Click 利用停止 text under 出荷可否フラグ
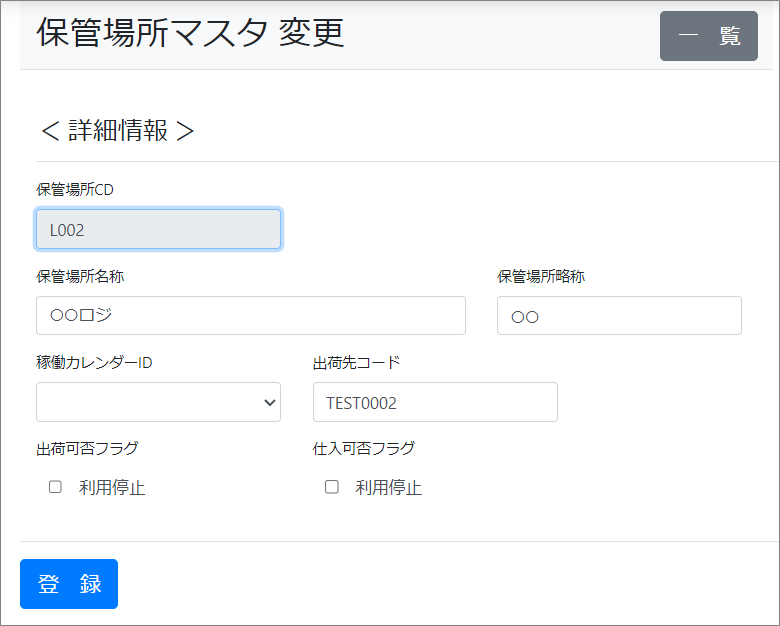This screenshot has height=626, width=780. click(112, 488)
